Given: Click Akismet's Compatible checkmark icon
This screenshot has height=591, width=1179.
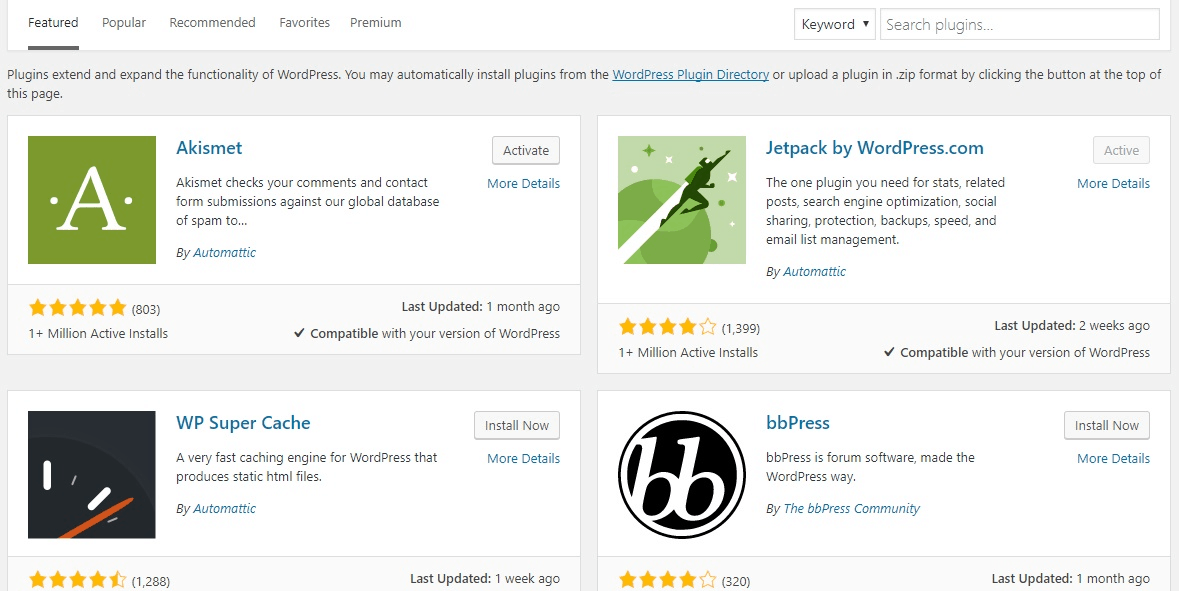Looking at the screenshot, I should coord(299,333).
